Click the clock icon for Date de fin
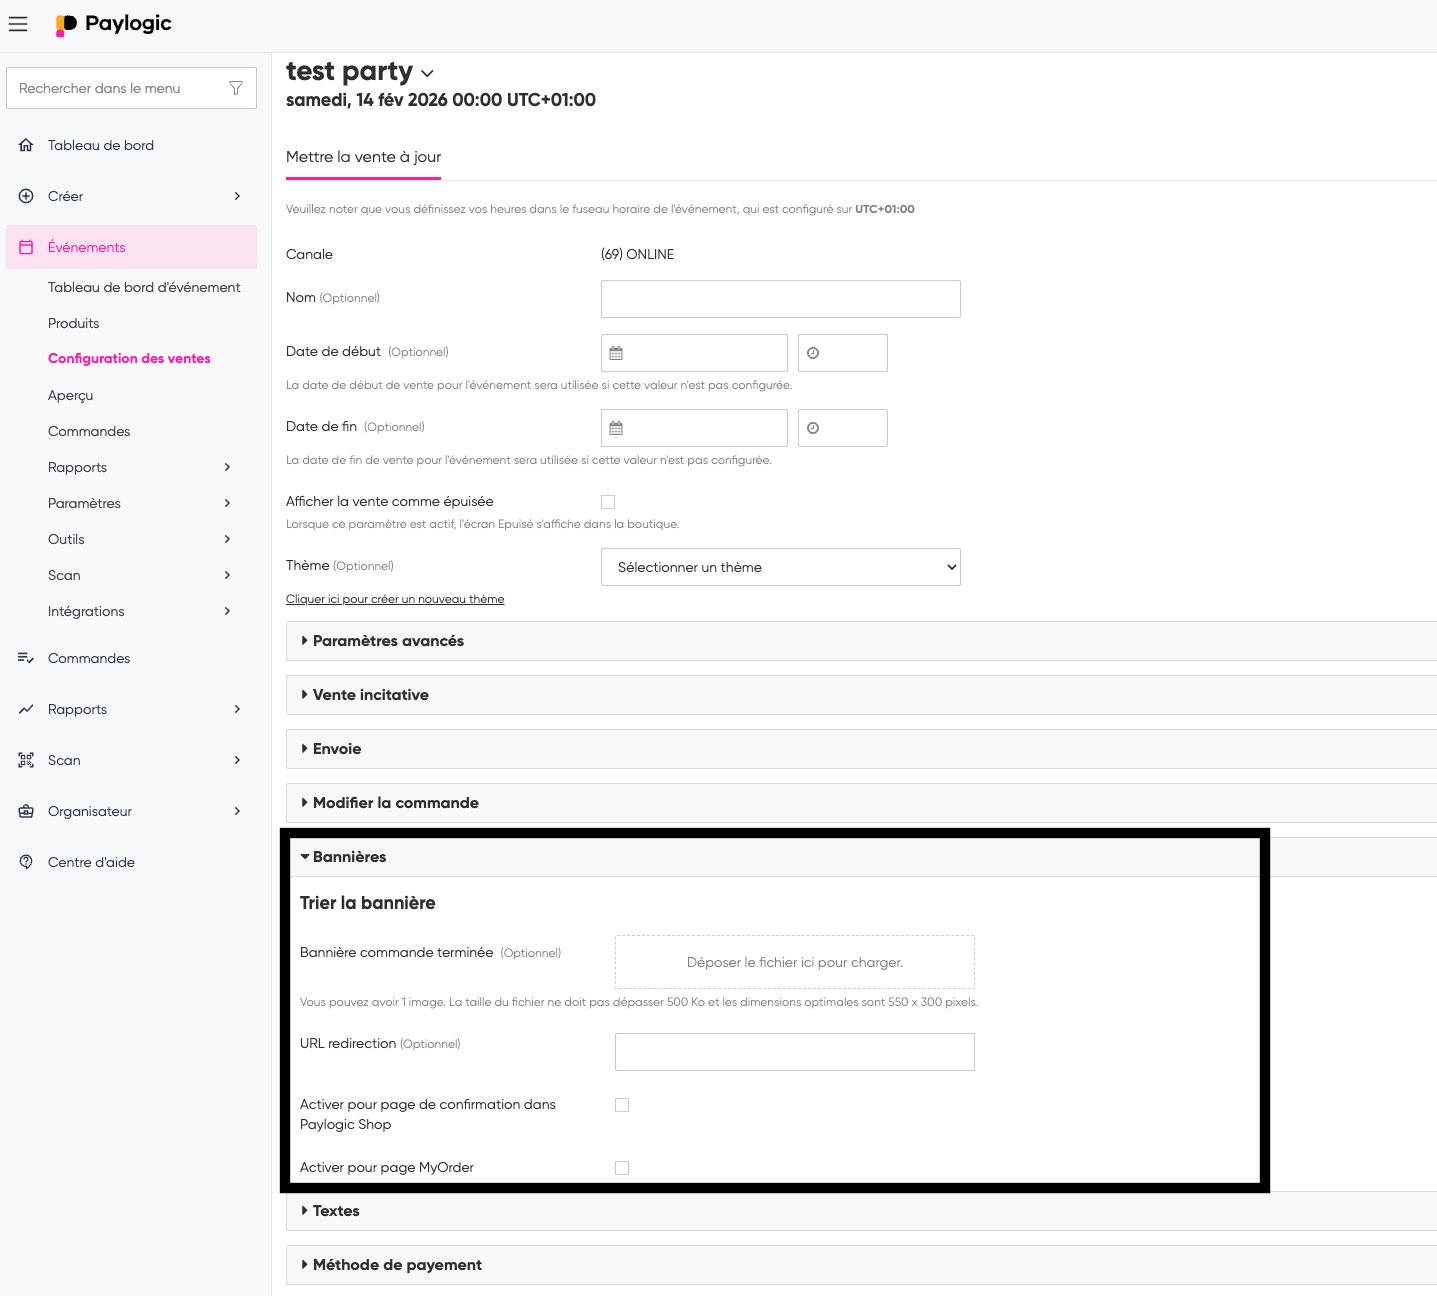The width and height of the screenshot is (1437, 1296). pos(813,428)
